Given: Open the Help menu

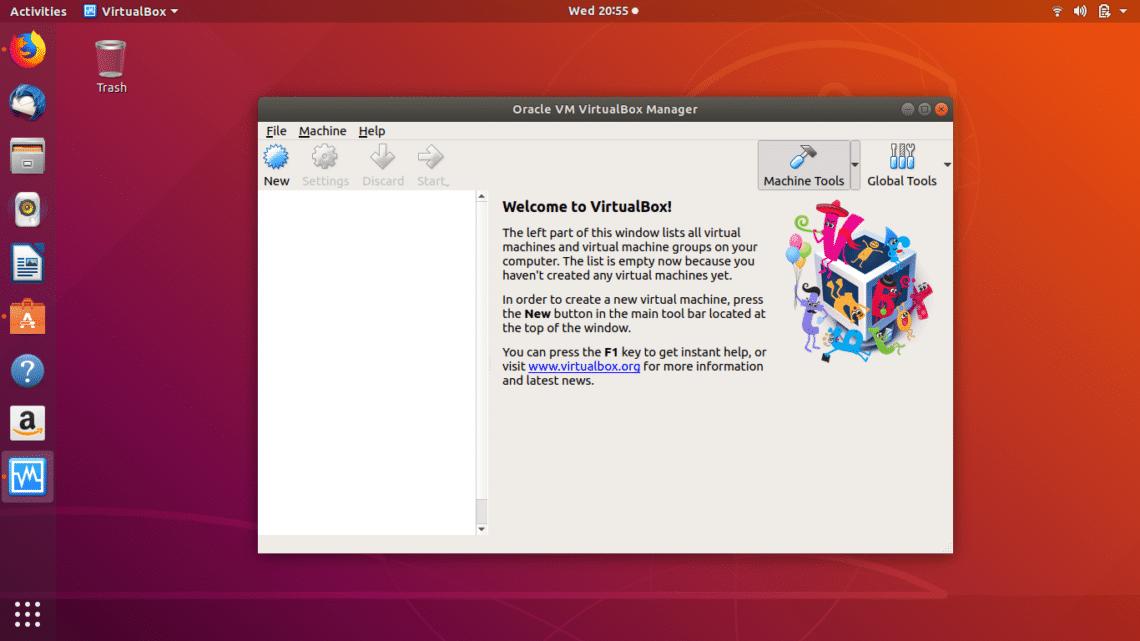Looking at the screenshot, I should [x=371, y=130].
